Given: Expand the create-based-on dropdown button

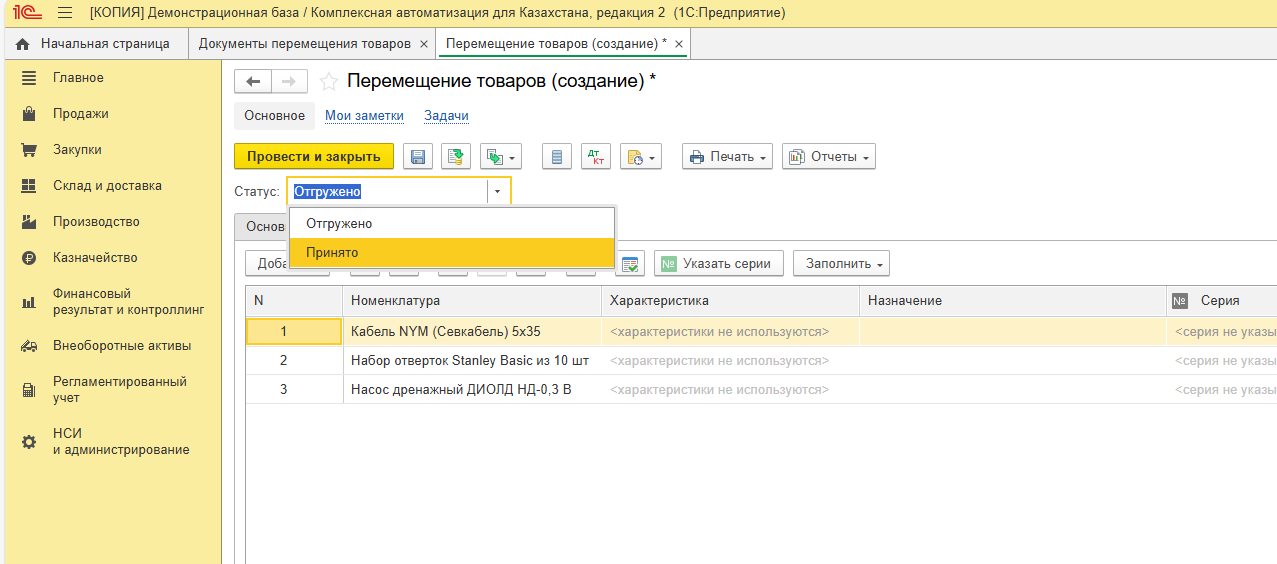Looking at the screenshot, I should [502, 157].
